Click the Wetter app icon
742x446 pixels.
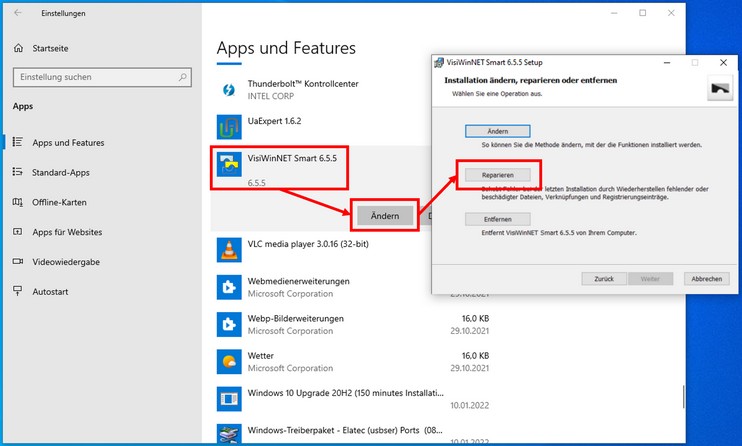click(x=230, y=360)
